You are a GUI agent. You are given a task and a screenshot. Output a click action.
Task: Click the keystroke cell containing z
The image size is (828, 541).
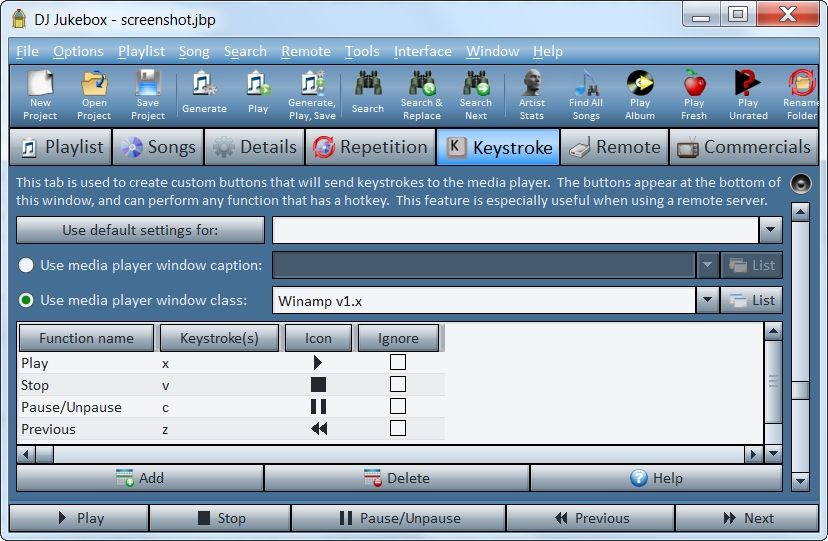(x=165, y=430)
